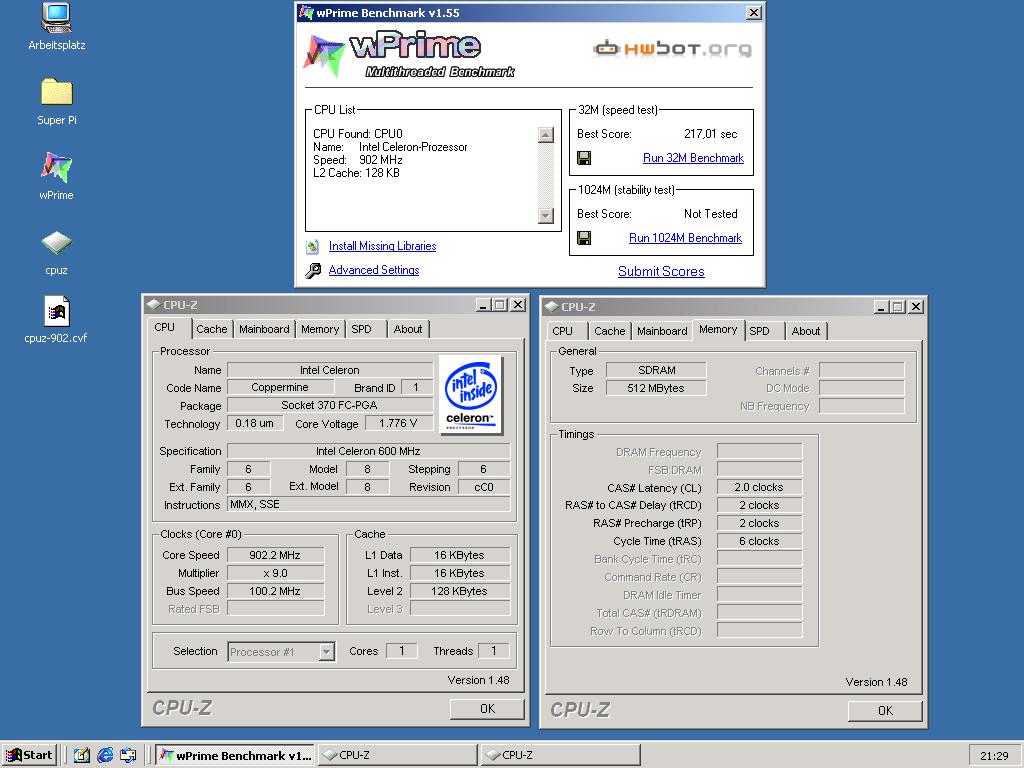Click OK in the right CPU-Z memory window
The height and width of the screenshot is (768, 1024).
[x=885, y=711]
